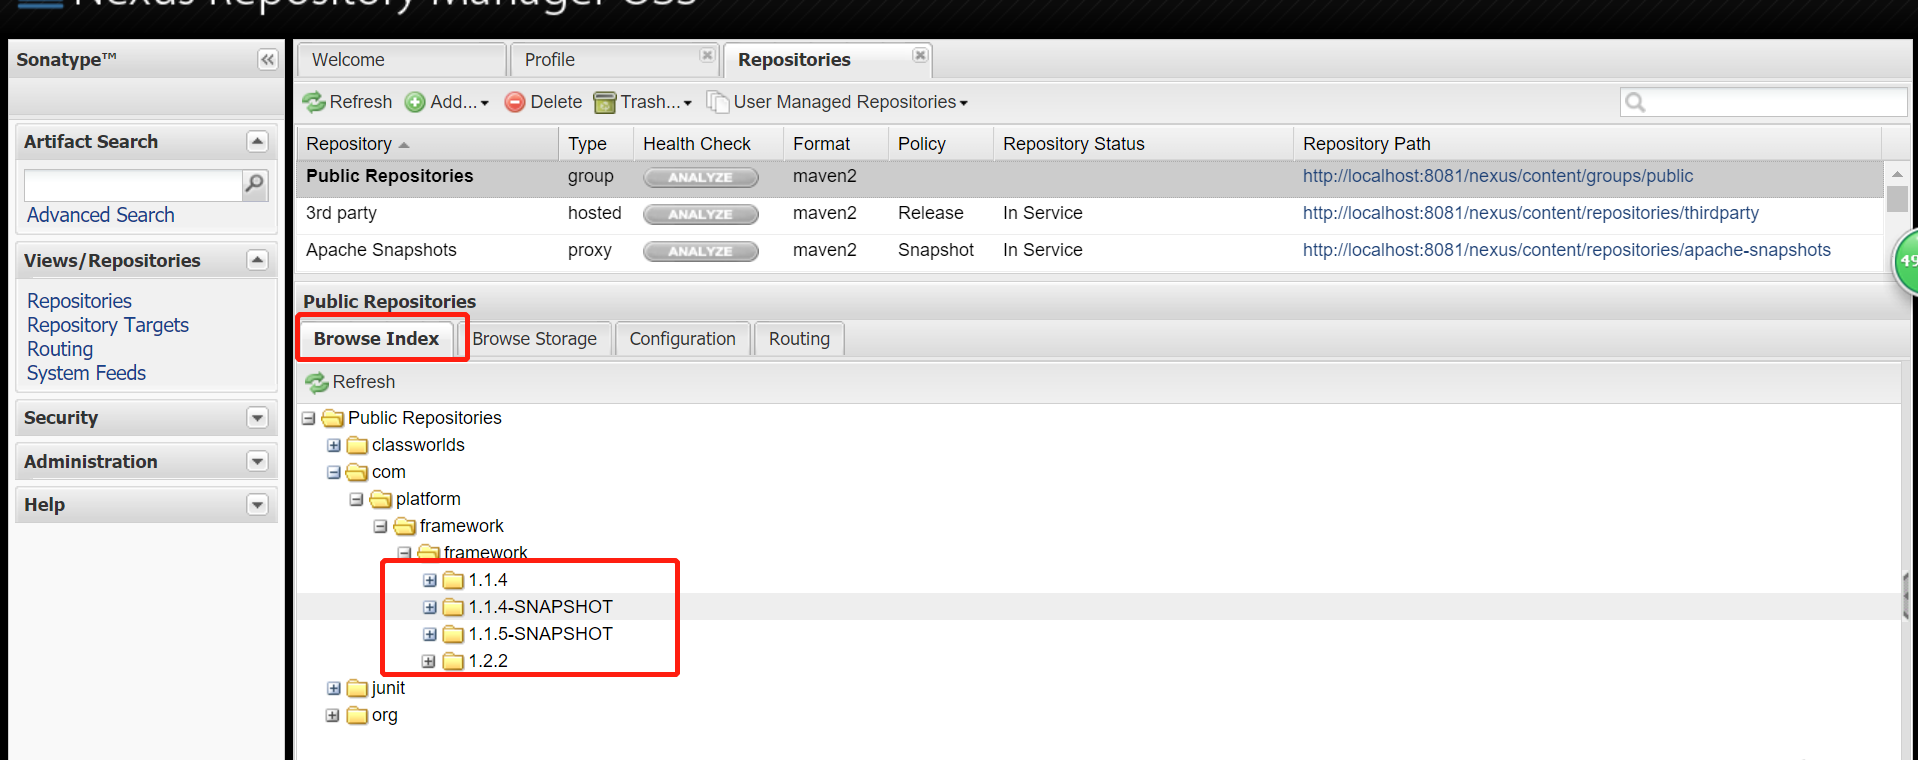Open Repository Targets link
The width and height of the screenshot is (1918, 760).
(x=108, y=325)
